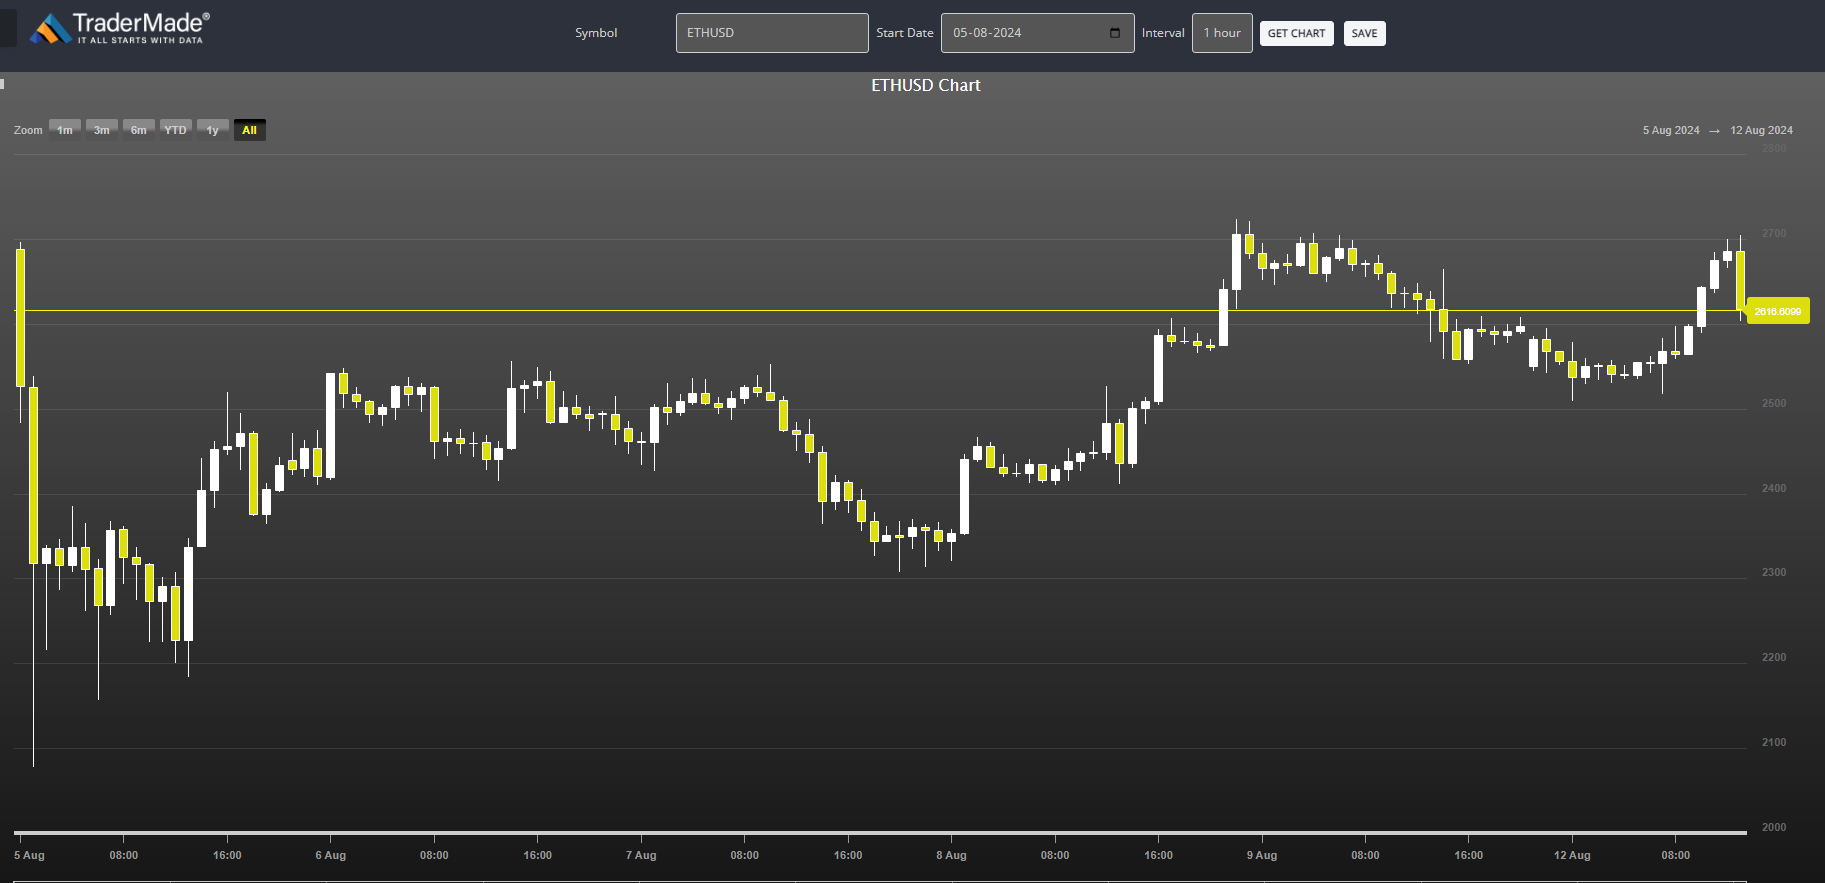
Task: Click the Start Date field 05-08-2024
Action: (1037, 33)
